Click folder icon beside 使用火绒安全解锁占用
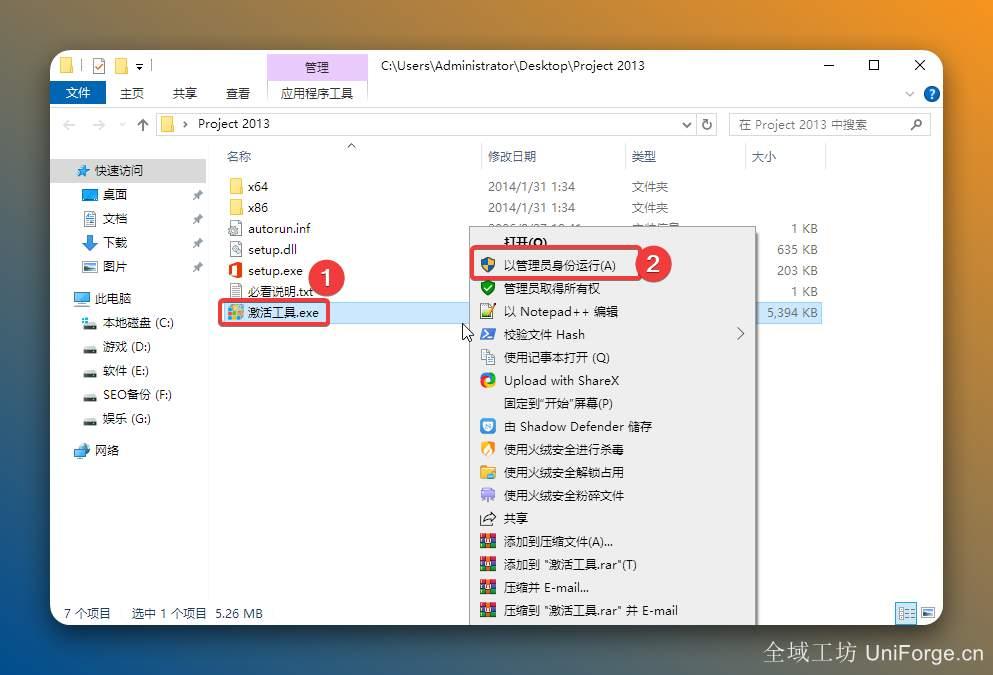This screenshot has height=675, width=993. click(x=488, y=472)
